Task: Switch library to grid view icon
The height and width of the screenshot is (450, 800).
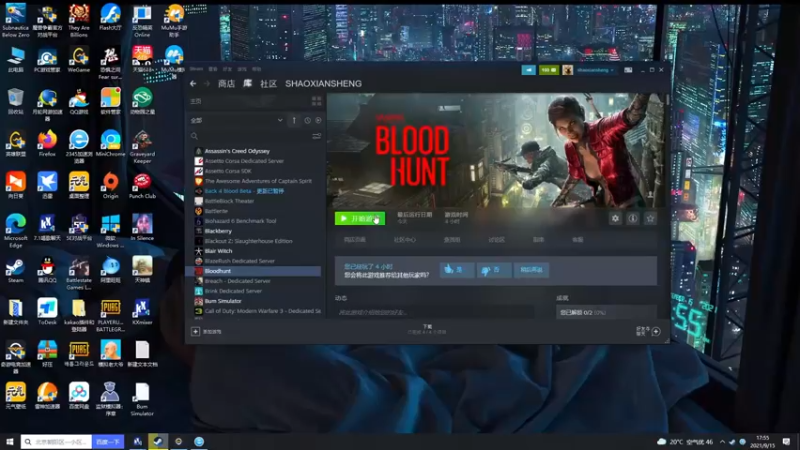Action: (316, 101)
